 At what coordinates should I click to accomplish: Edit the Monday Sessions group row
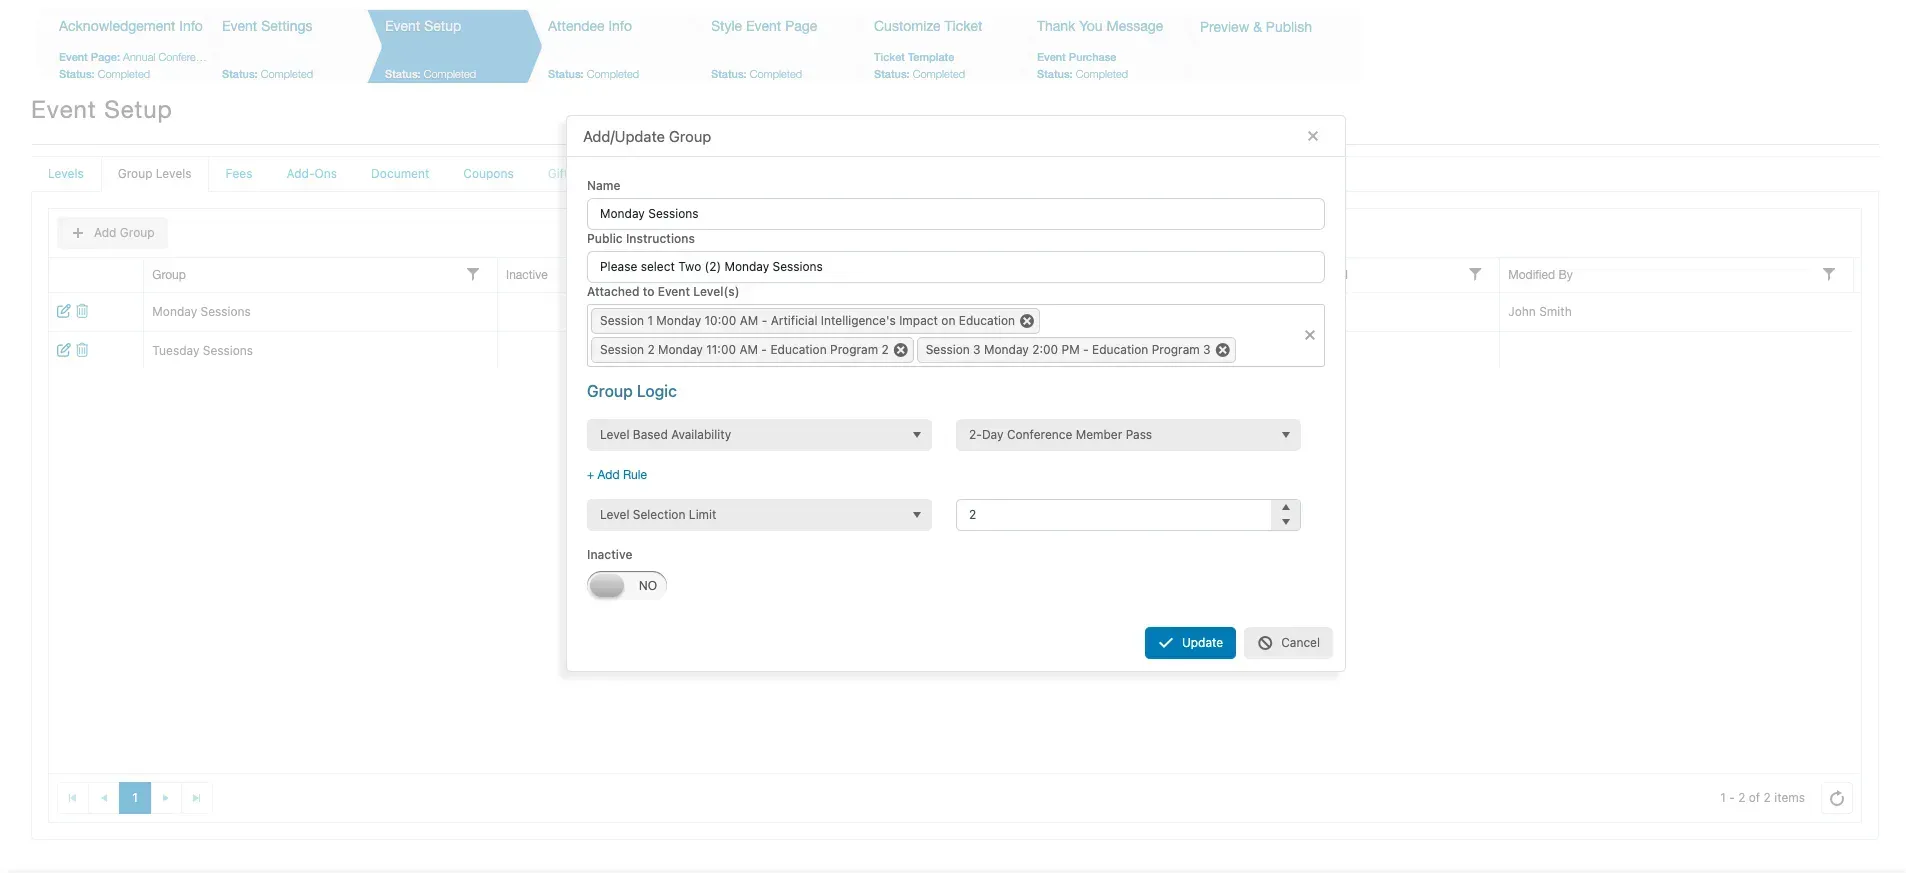click(63, 311)
